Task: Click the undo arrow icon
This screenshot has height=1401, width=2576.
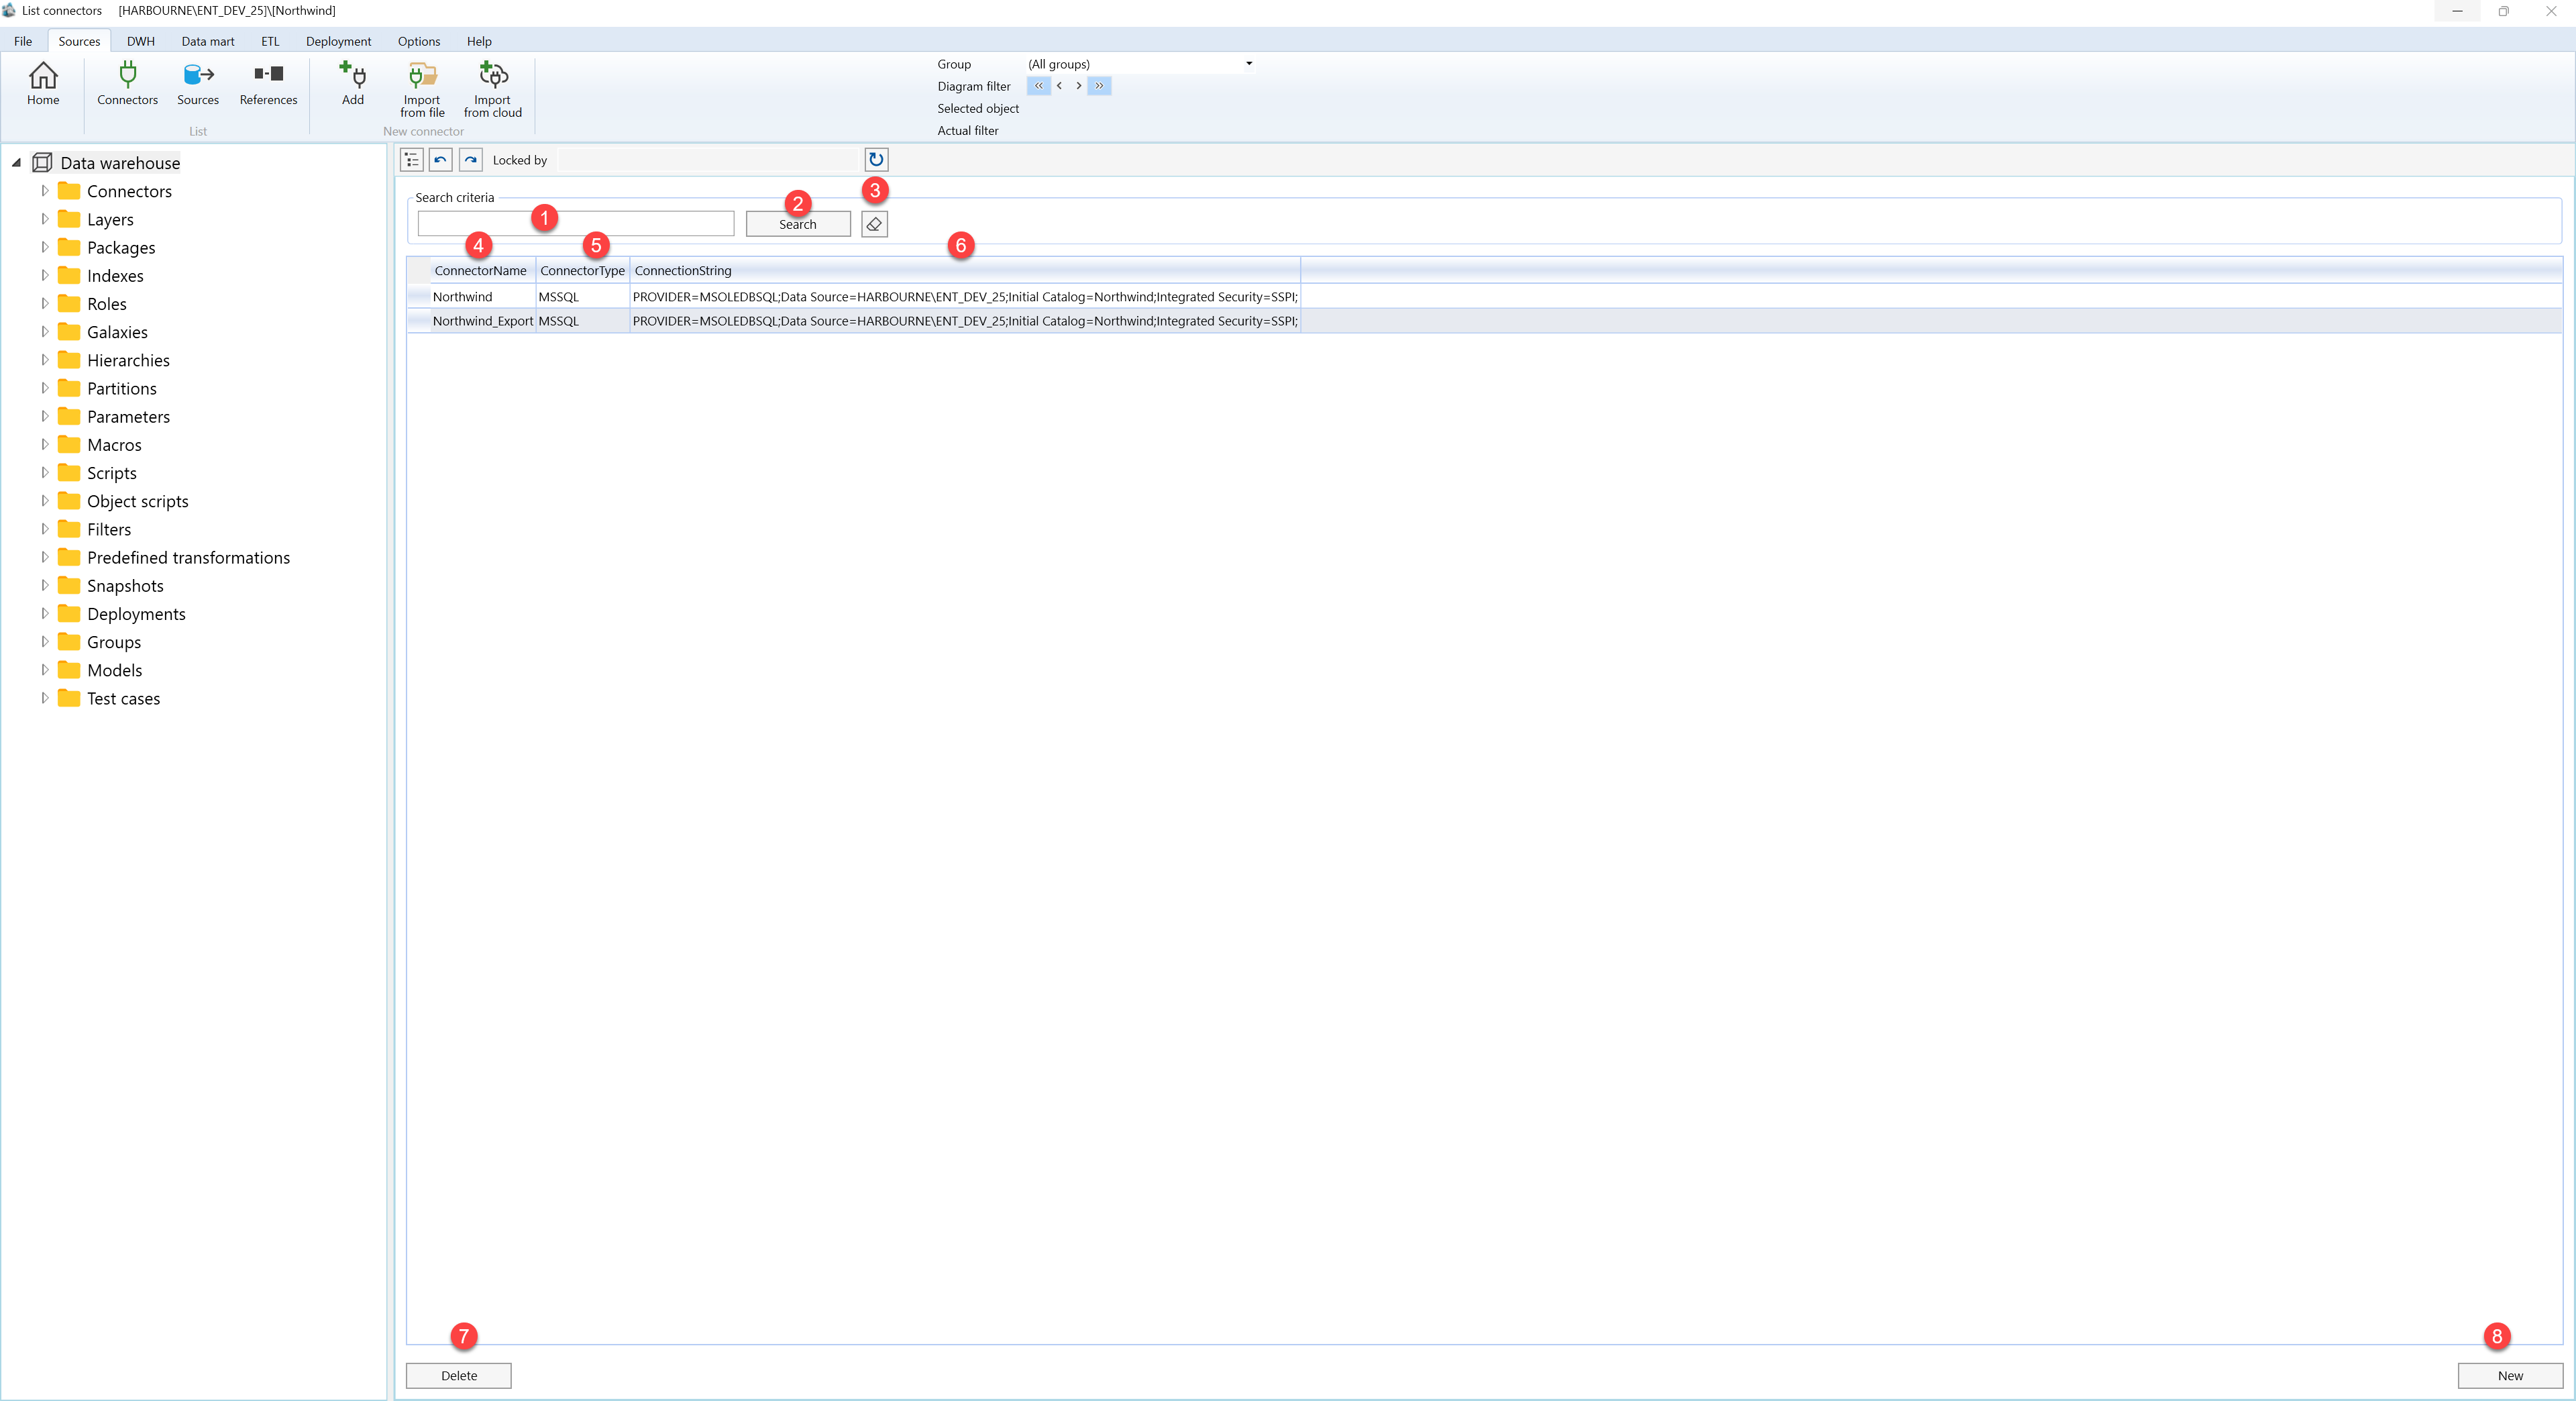Action: pos(441,160)
